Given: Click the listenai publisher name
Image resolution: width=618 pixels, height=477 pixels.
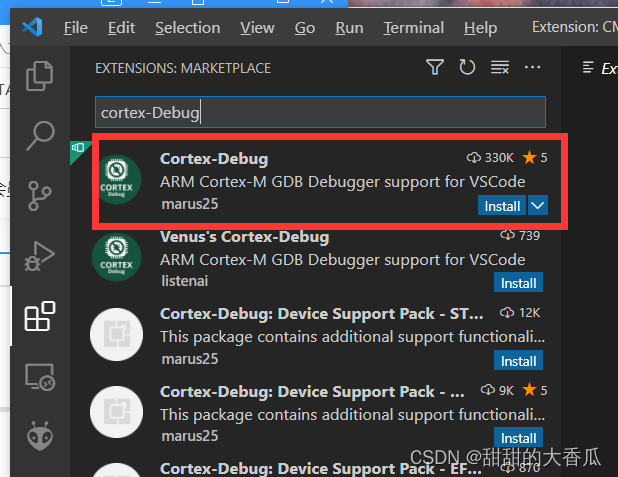Looking at the screenshot, I should [x=184, y=281].
